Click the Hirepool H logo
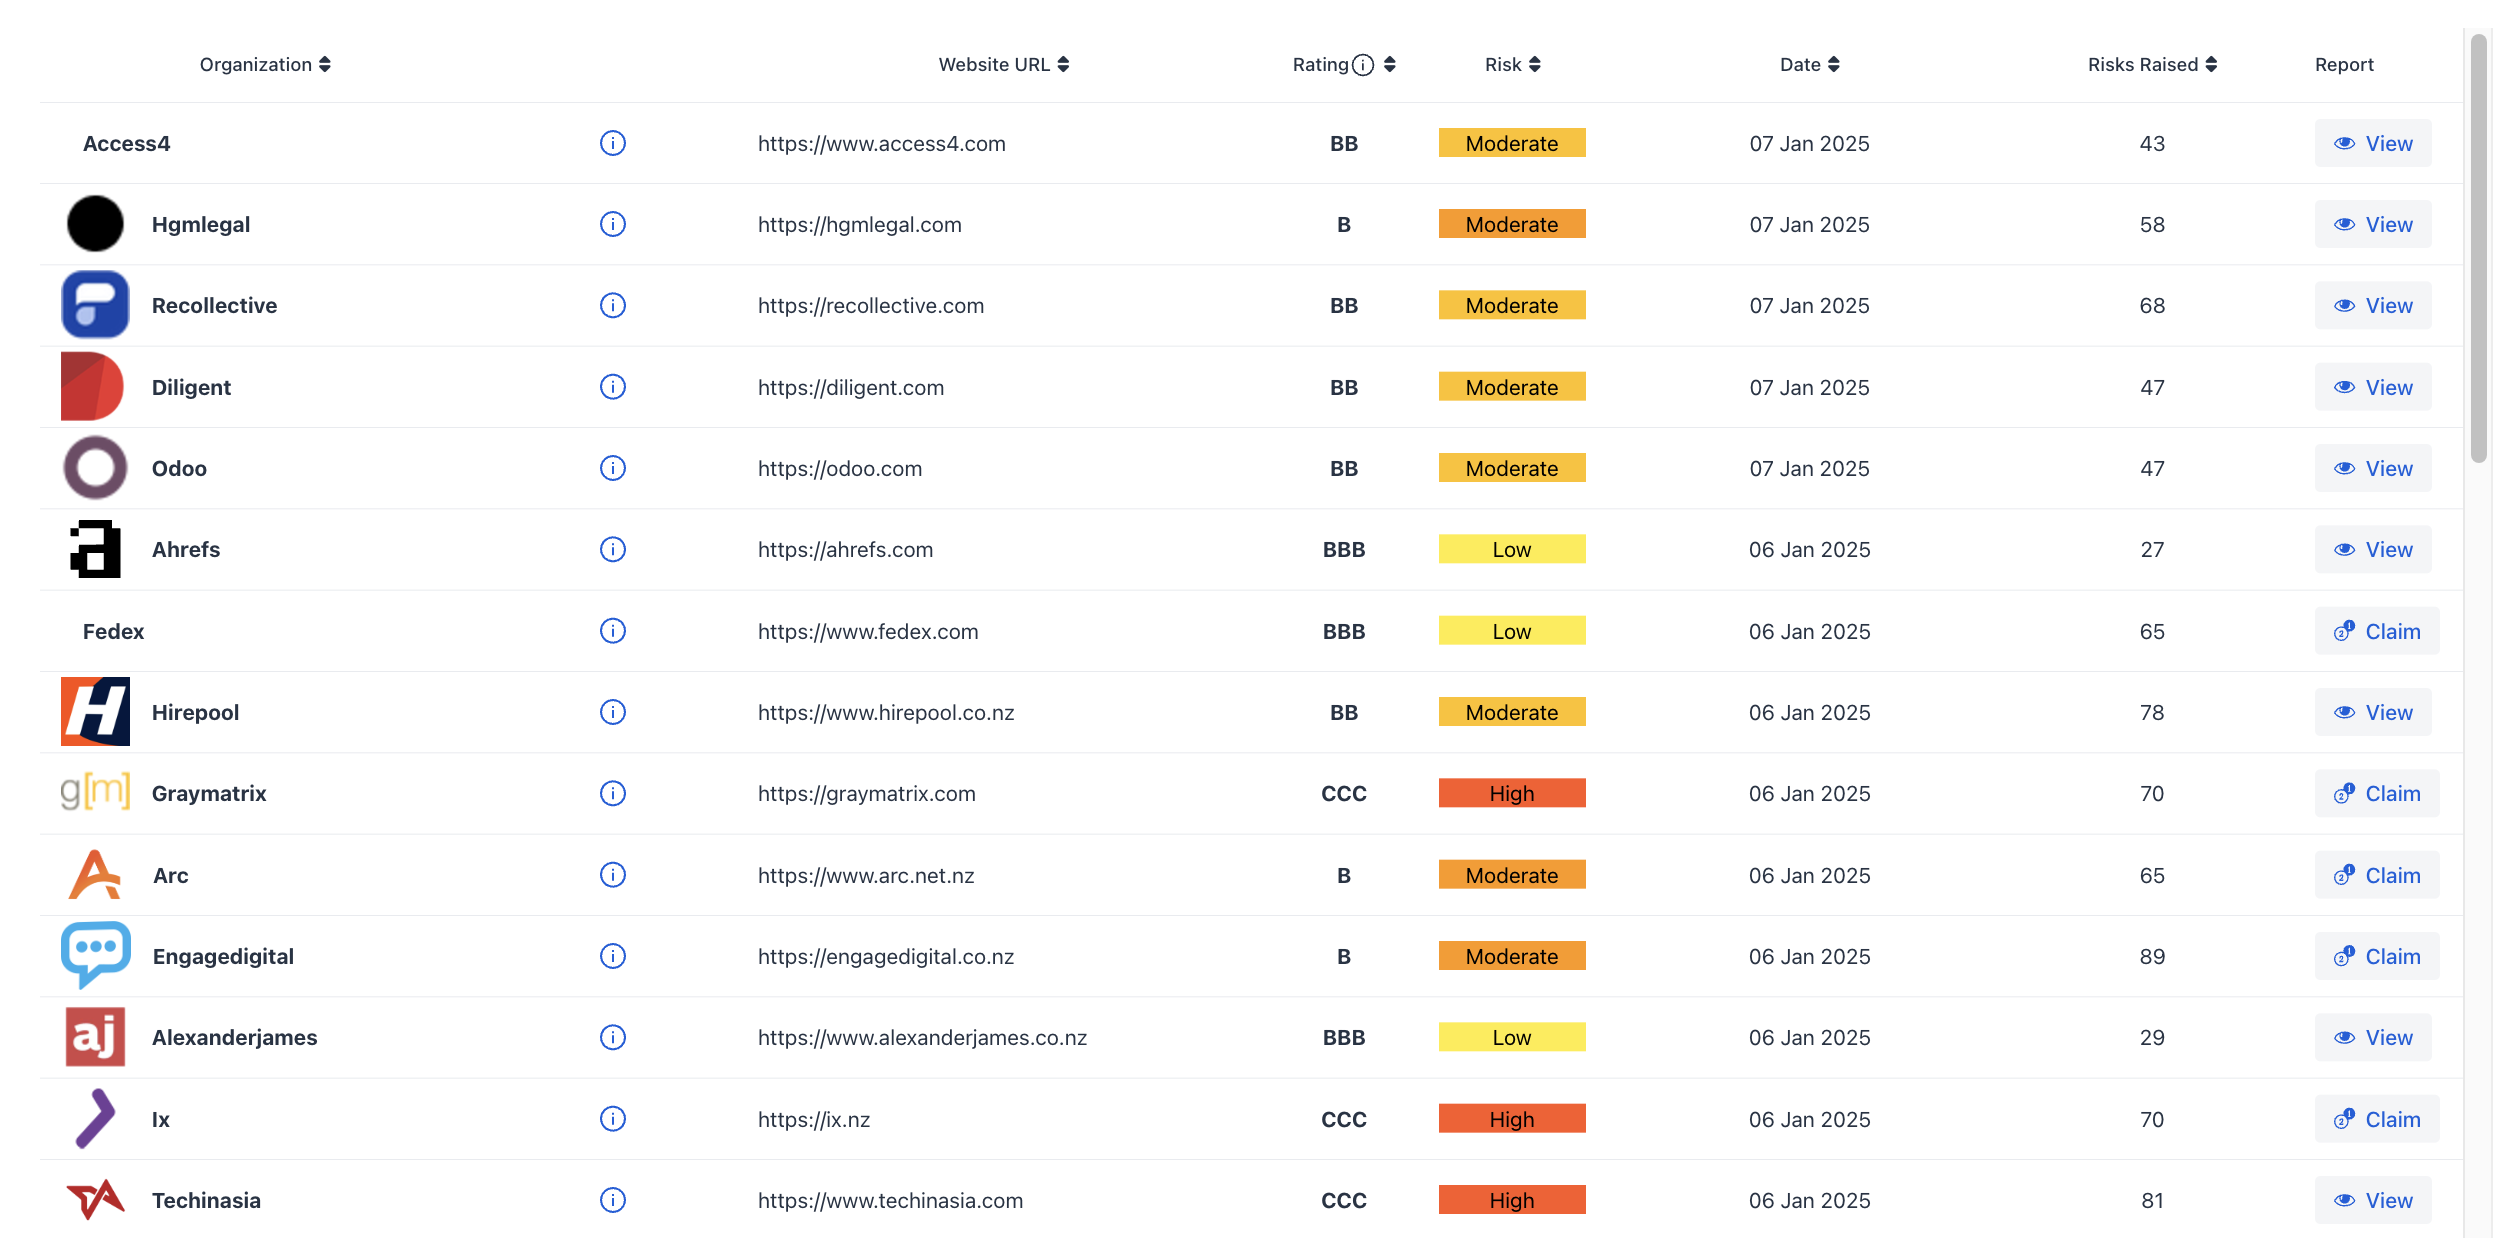 pyautogui.click(x=95, y=712)
